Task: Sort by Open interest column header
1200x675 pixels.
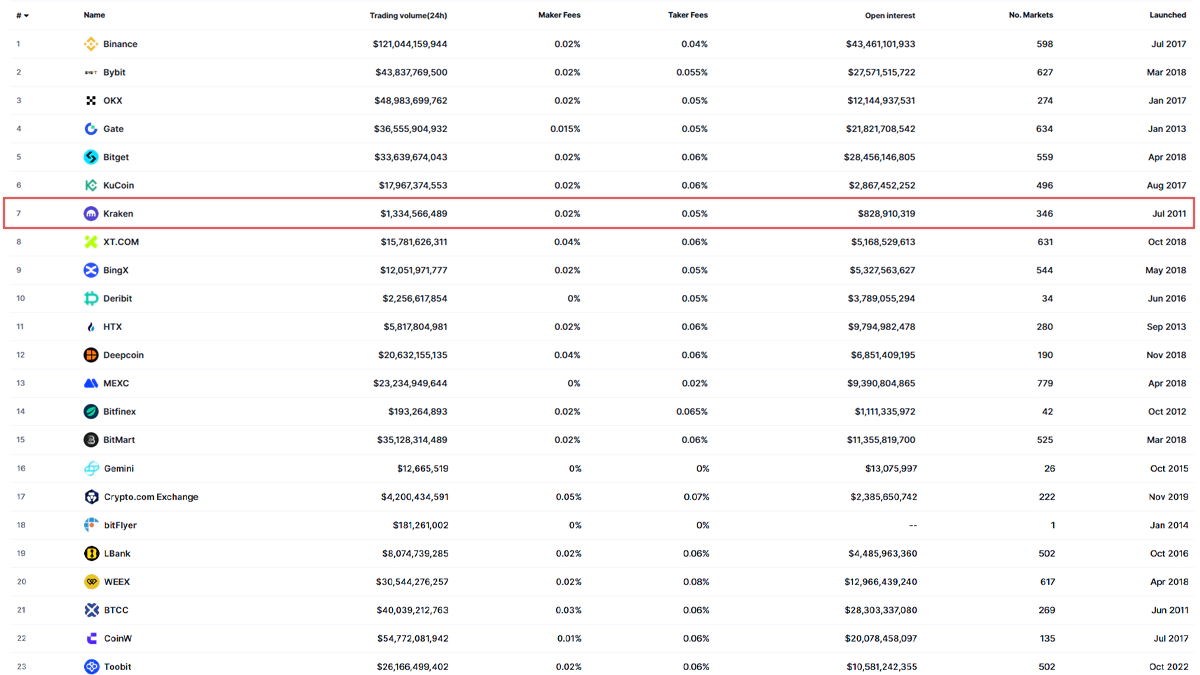Action: click(x=889, y=16)
